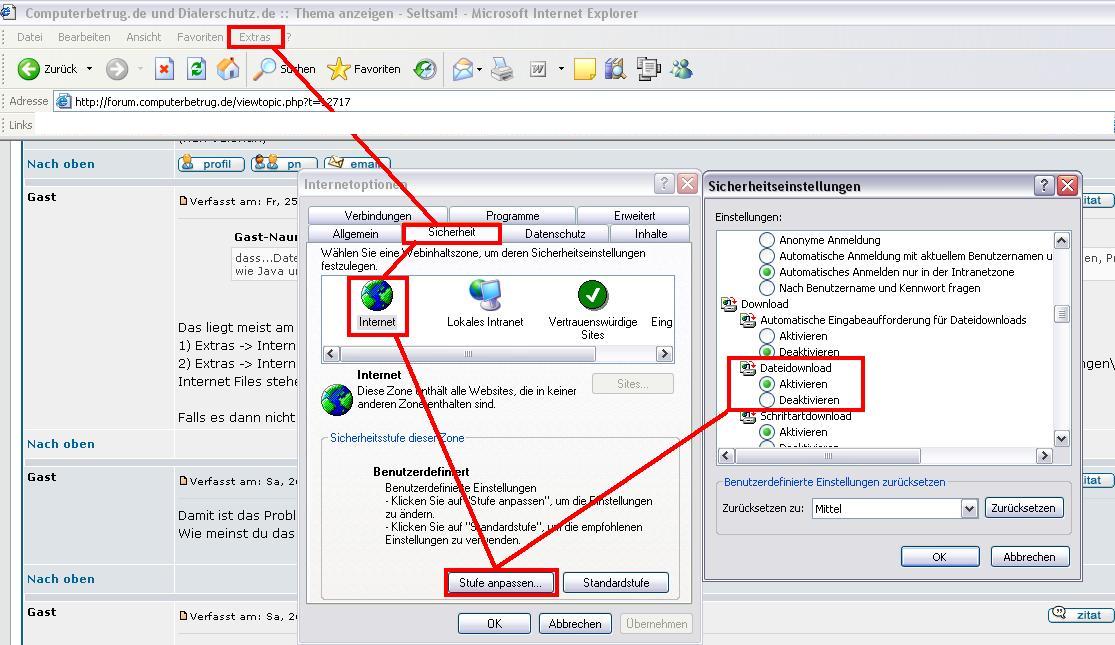Click the Stop loading icon in toolbar

pos(165,69)
